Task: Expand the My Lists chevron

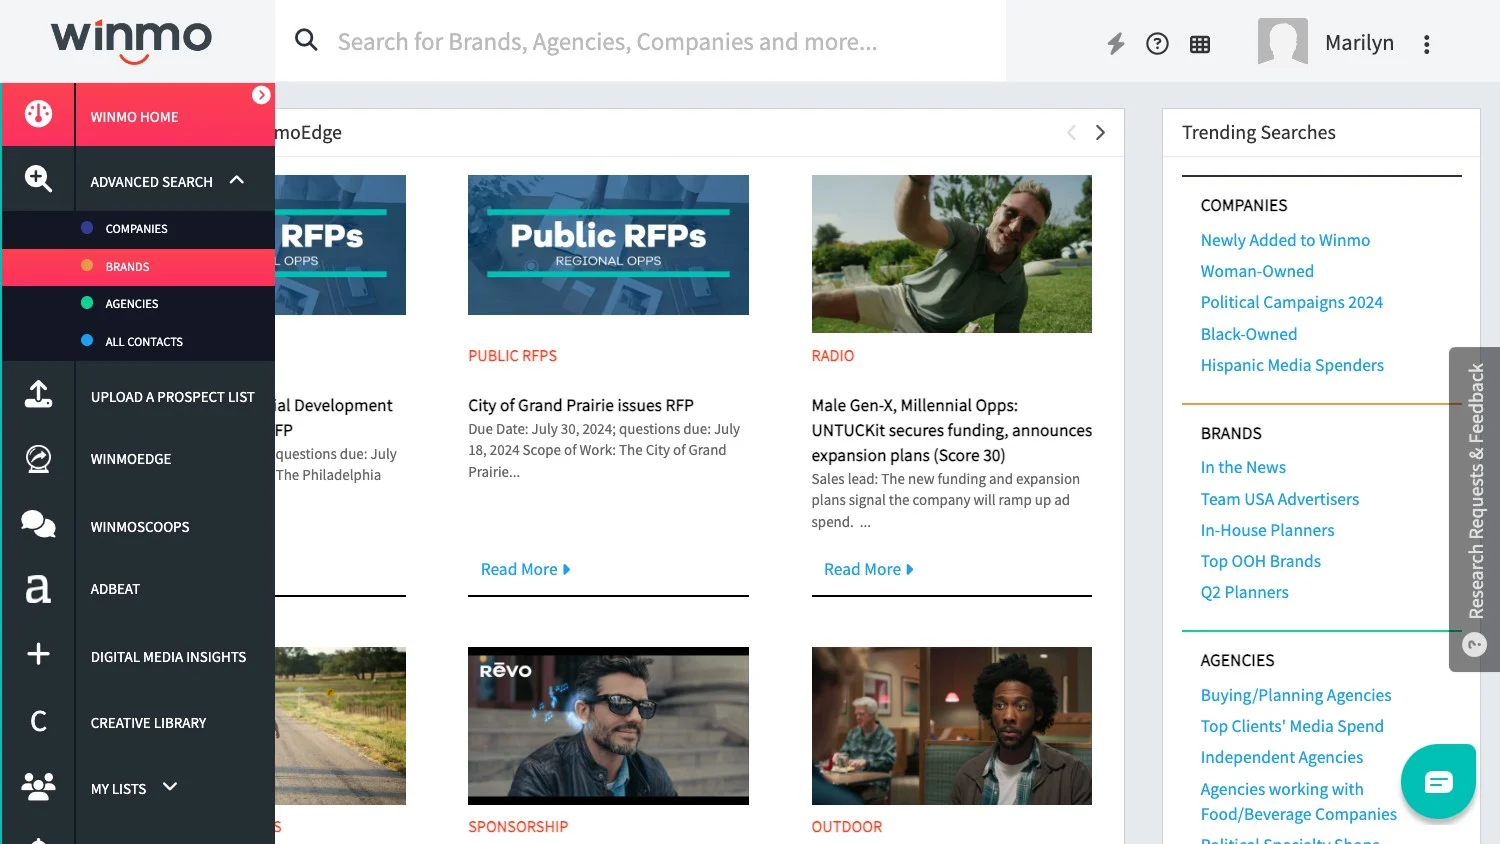Action: tap(170, 787)
